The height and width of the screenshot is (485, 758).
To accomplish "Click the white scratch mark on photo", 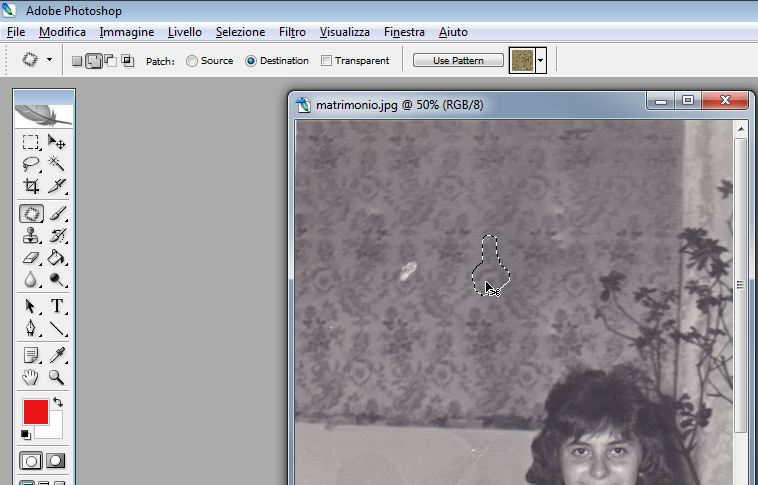I will (408, 271).
